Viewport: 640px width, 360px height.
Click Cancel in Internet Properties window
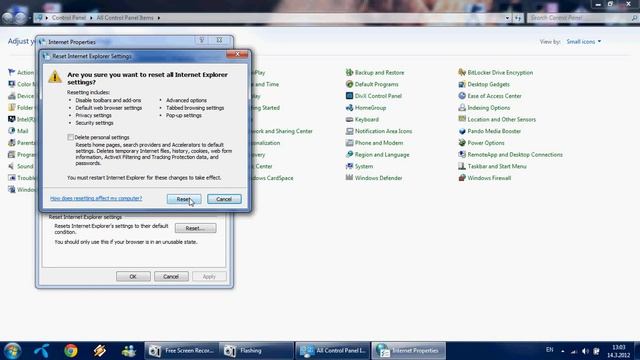coord(171,276)
